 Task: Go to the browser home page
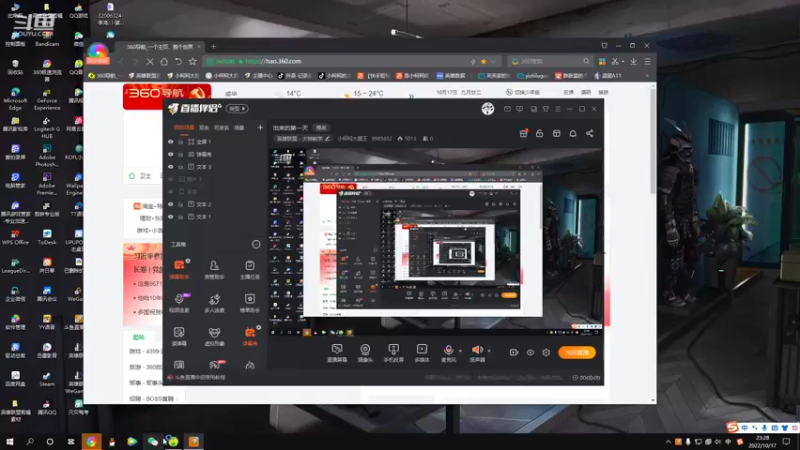[164, 62]
